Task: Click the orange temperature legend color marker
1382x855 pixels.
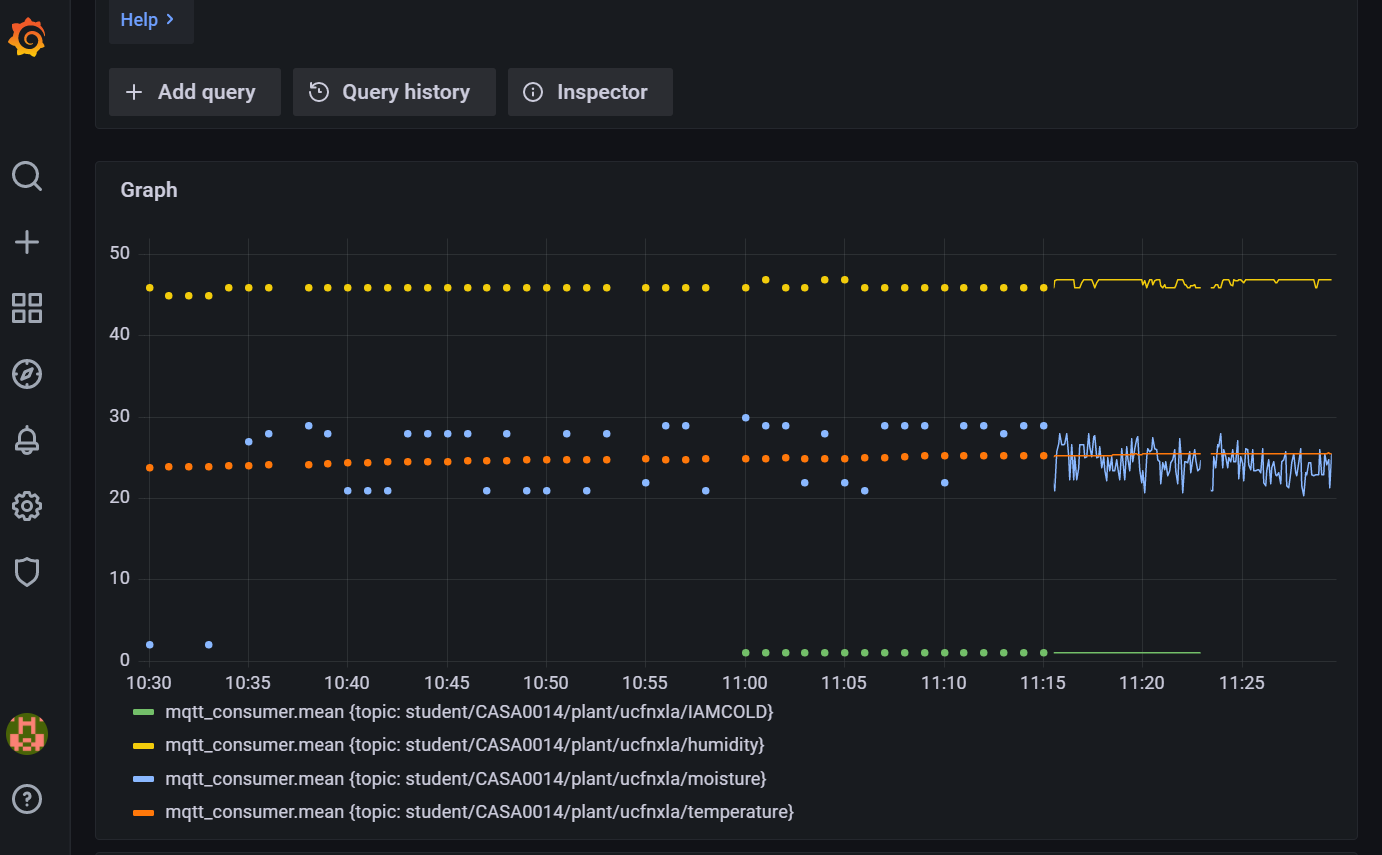Action: (143, 811)
